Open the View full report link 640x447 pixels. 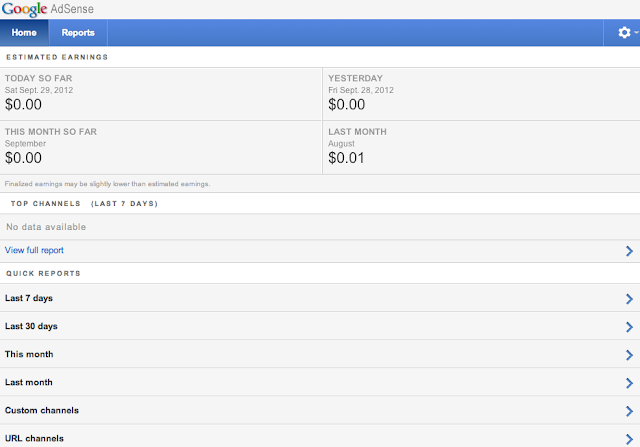coord(35,250)
